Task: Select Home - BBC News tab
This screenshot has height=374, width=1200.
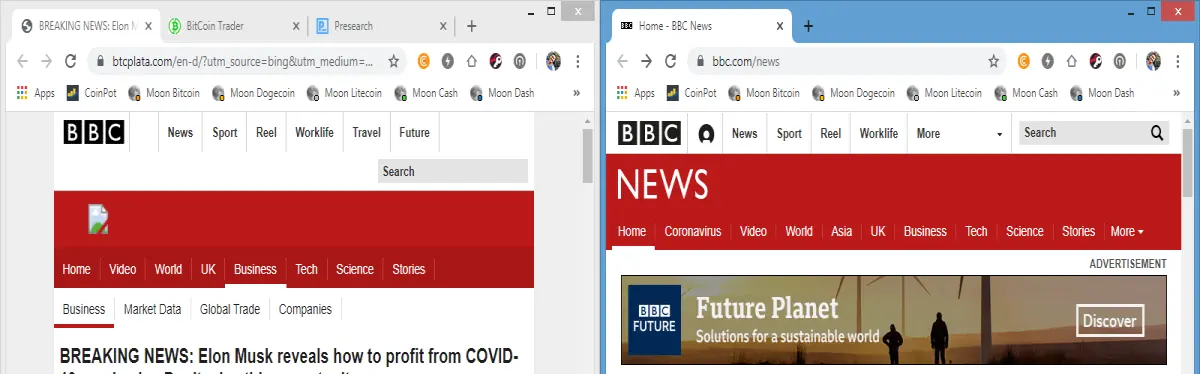Action: pos(700,26)
